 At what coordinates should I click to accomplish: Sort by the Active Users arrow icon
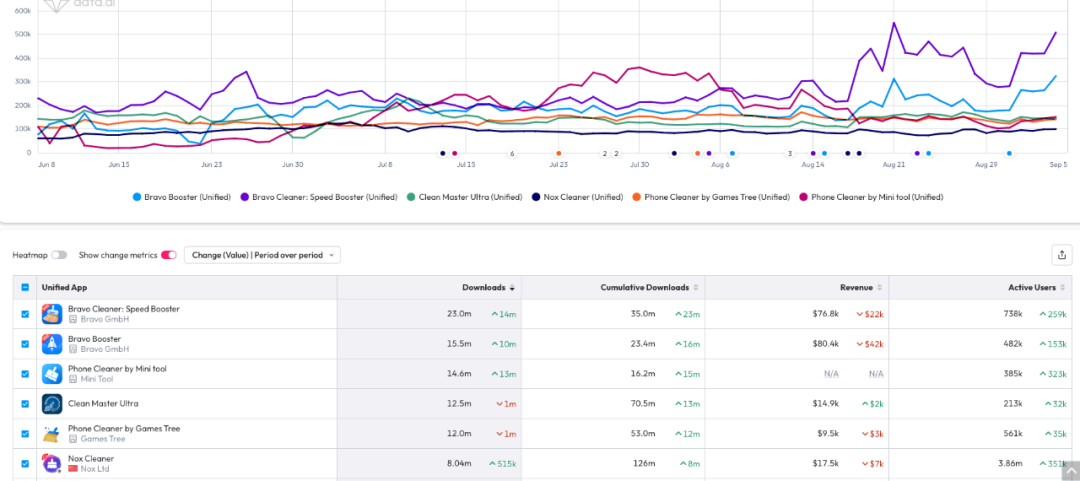[1063, 287]
